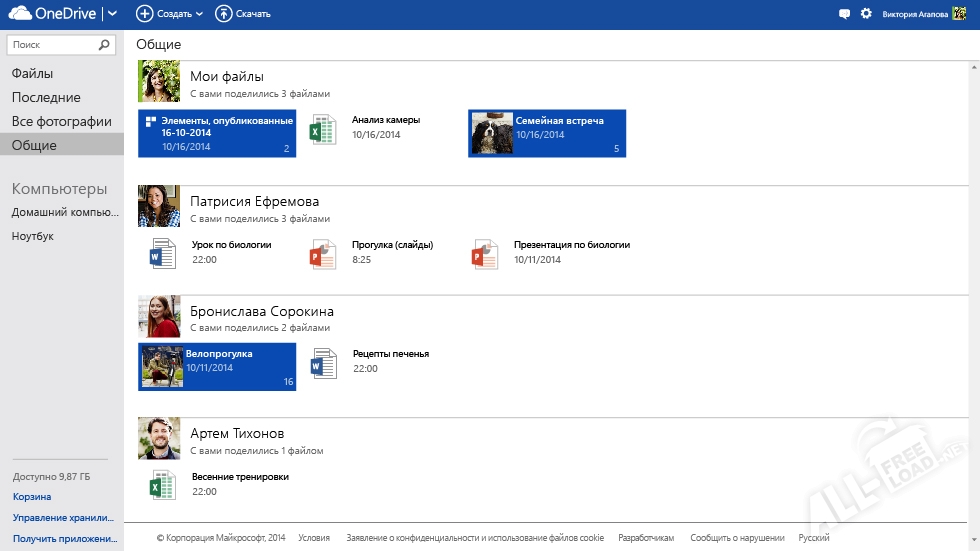Expand the Создать dropdown menu
Viewport: 980px width, 551px height.
click(169, 14)
